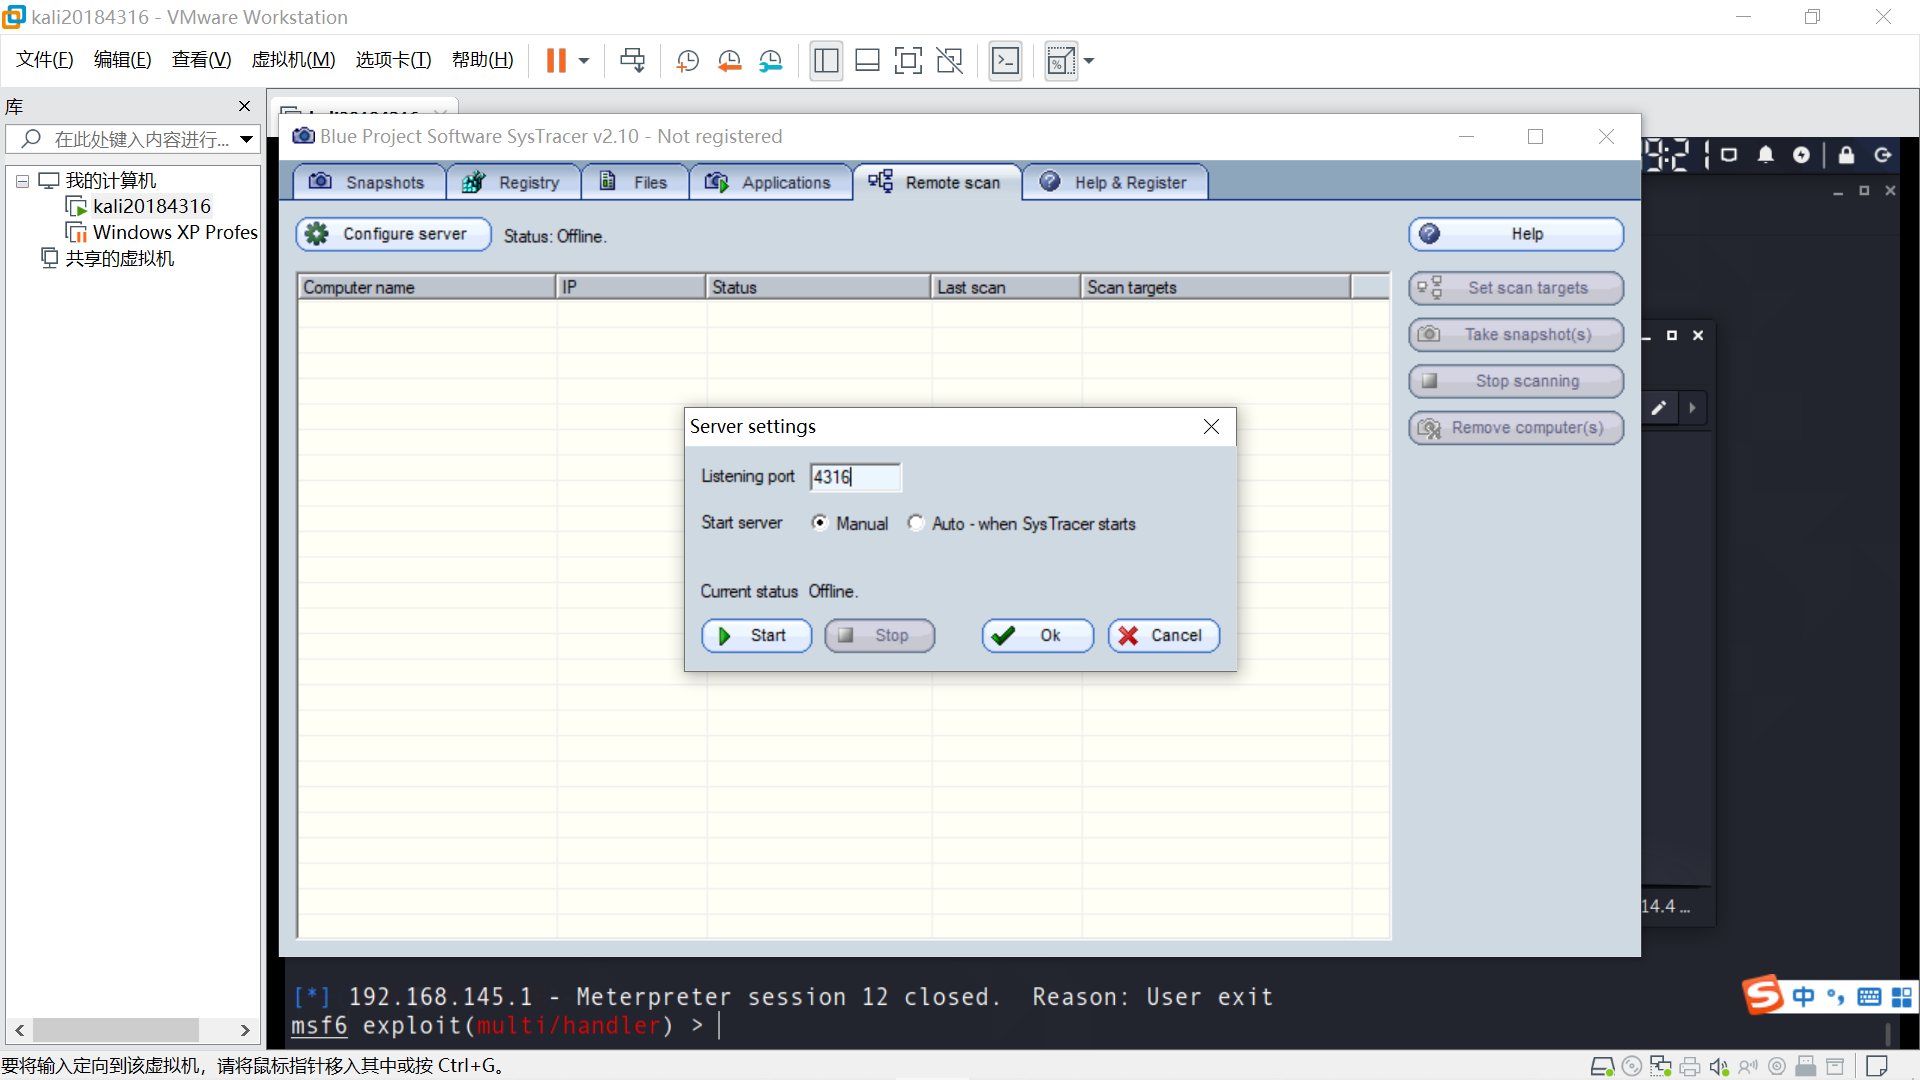The image size is (1920, 1080).
Task: Collapse the 我的计算机 tree node
Action: click(22, 181)
